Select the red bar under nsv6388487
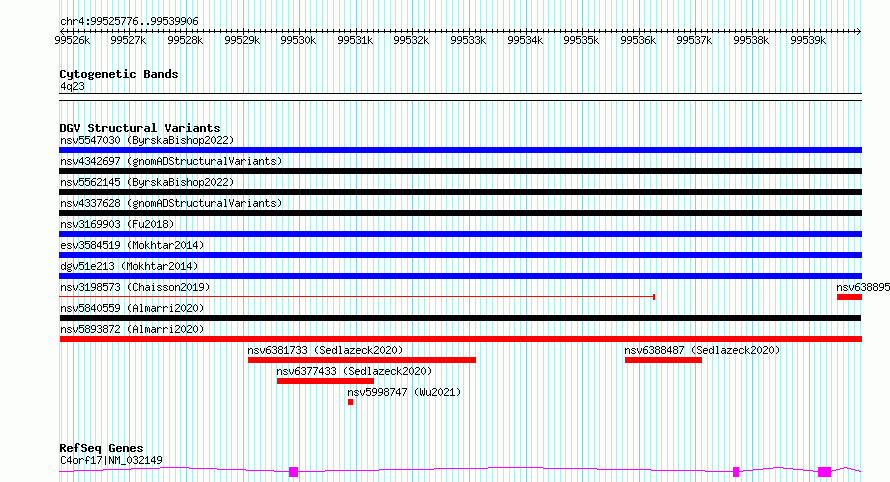The image size is (890, 482). coord(663,360)
